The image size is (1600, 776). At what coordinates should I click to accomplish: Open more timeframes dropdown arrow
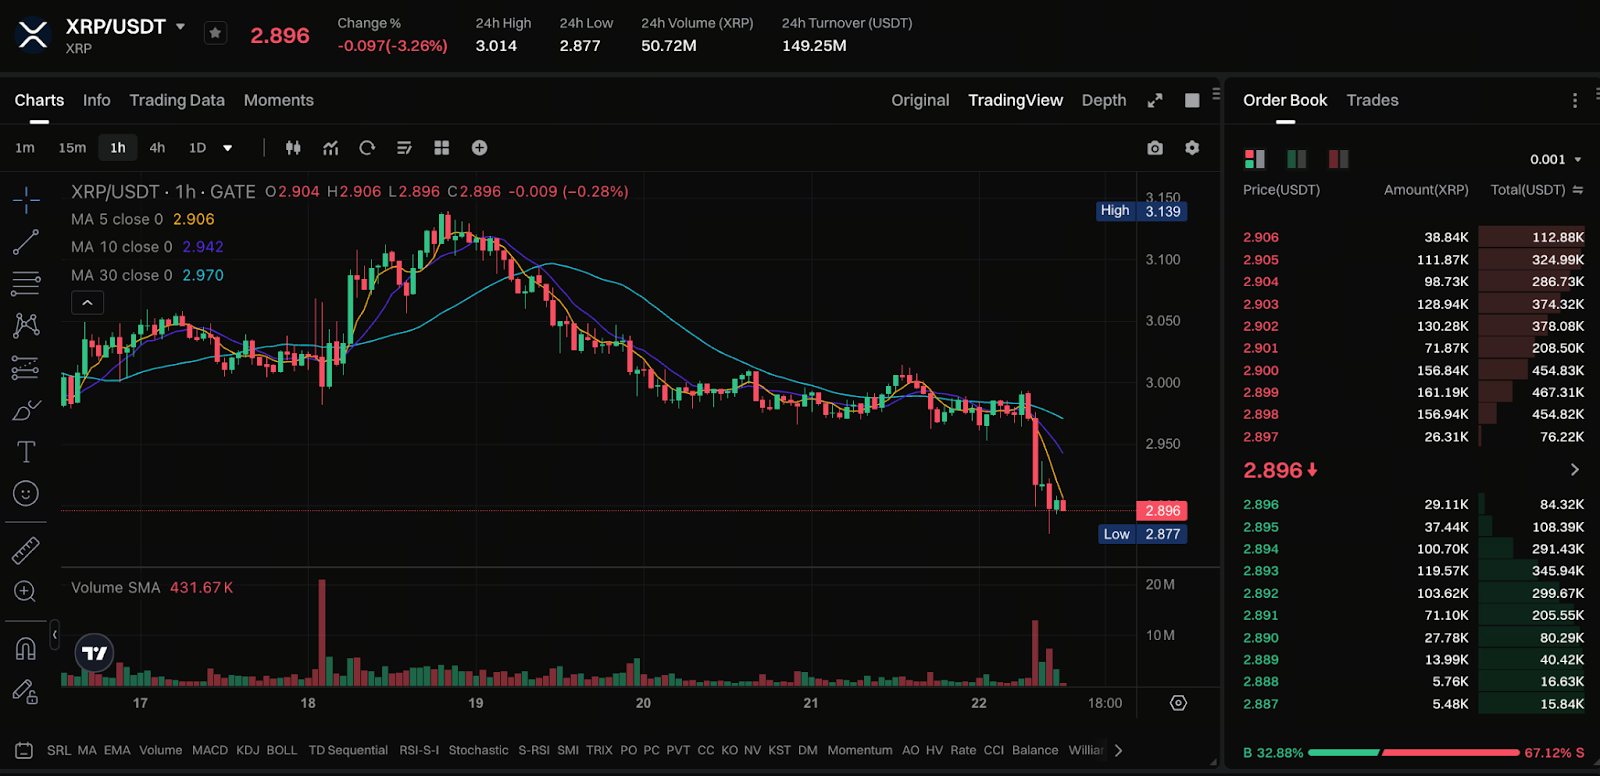(228, 148)
